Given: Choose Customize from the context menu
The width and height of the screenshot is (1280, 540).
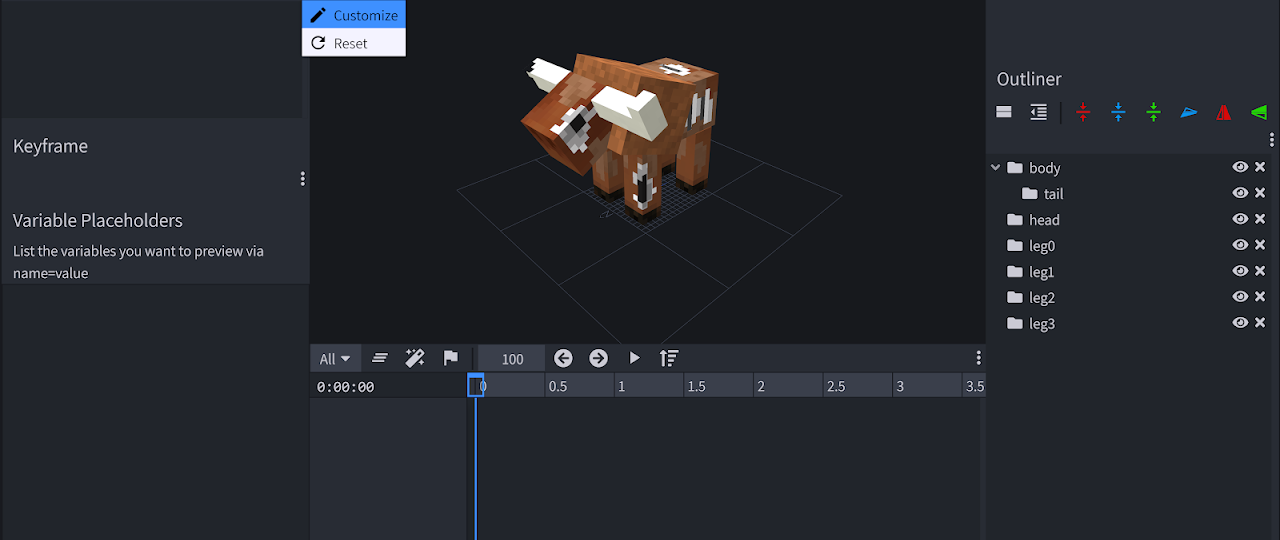Looking at the screenshot, I should click(x=354, y=15).
